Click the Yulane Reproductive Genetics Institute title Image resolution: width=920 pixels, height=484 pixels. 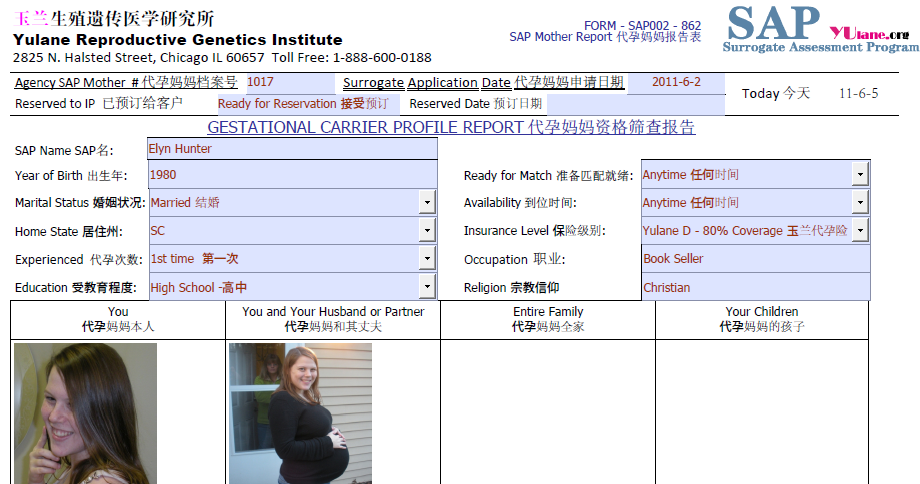[178, 40]
